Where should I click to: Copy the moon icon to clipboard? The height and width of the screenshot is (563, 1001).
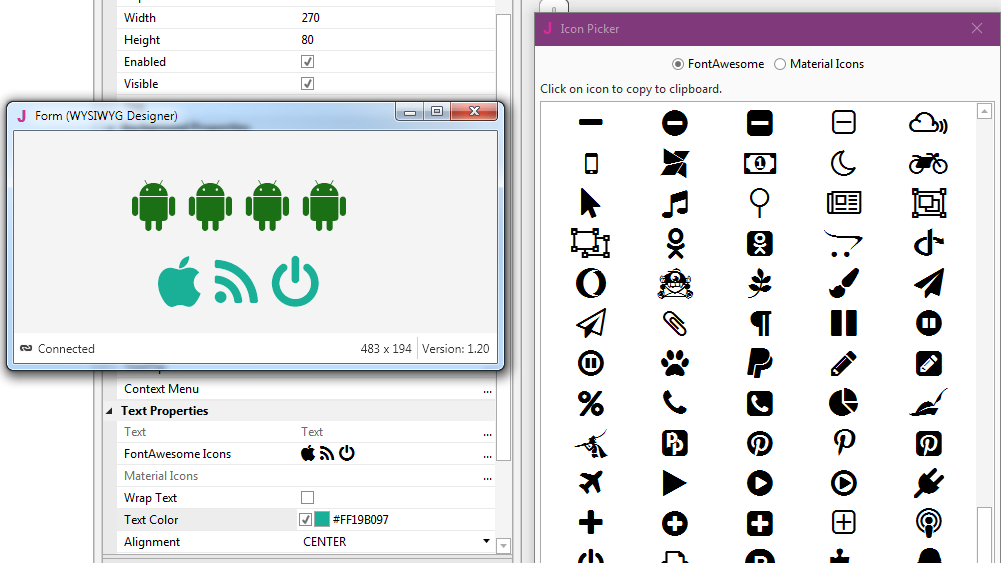(843, 163)
